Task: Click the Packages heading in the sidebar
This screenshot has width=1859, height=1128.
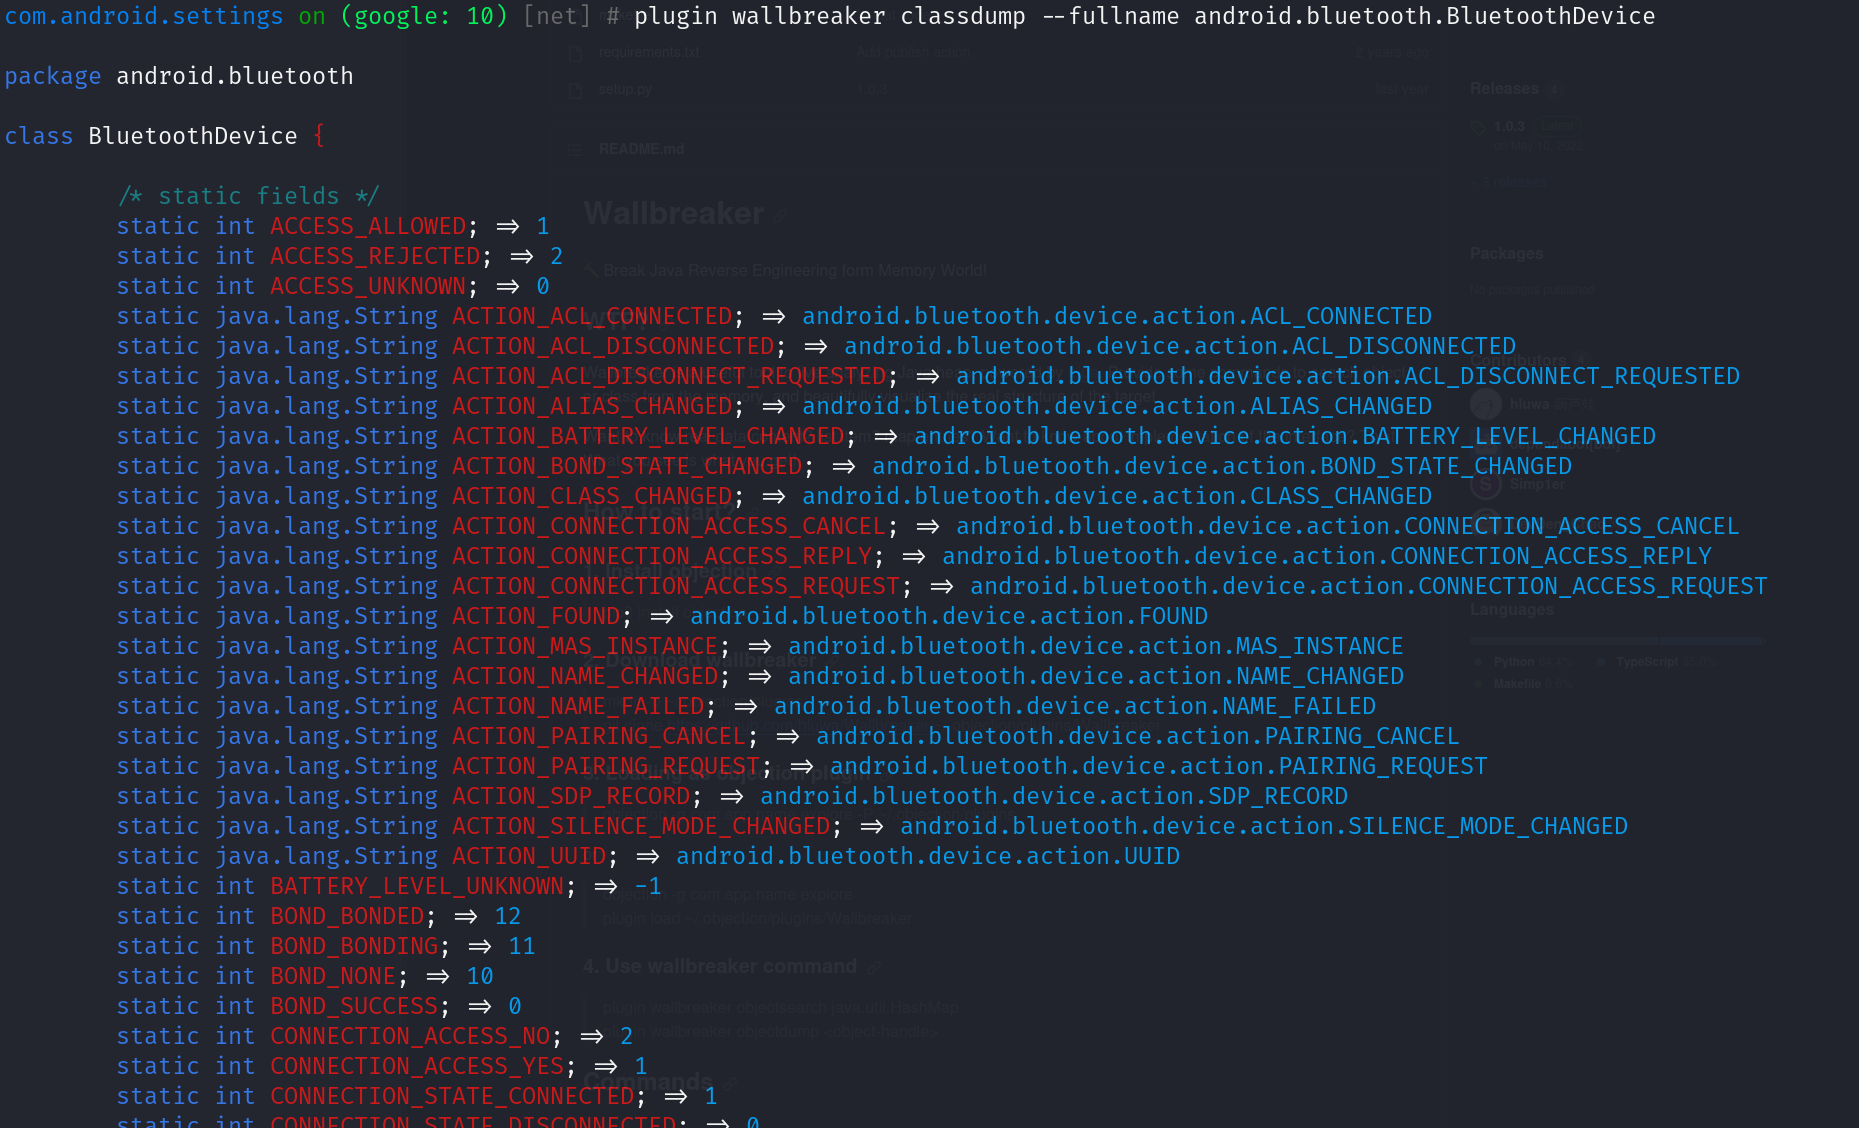Action: (x=1506, y=254)
